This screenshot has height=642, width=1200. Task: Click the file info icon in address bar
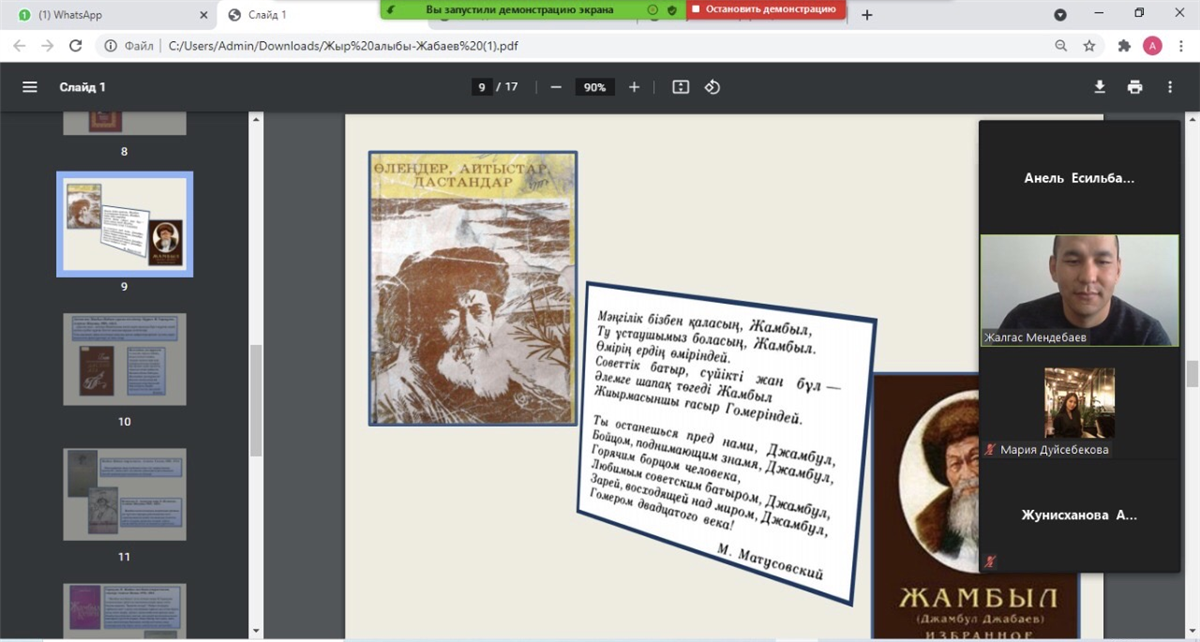point(110,46)
